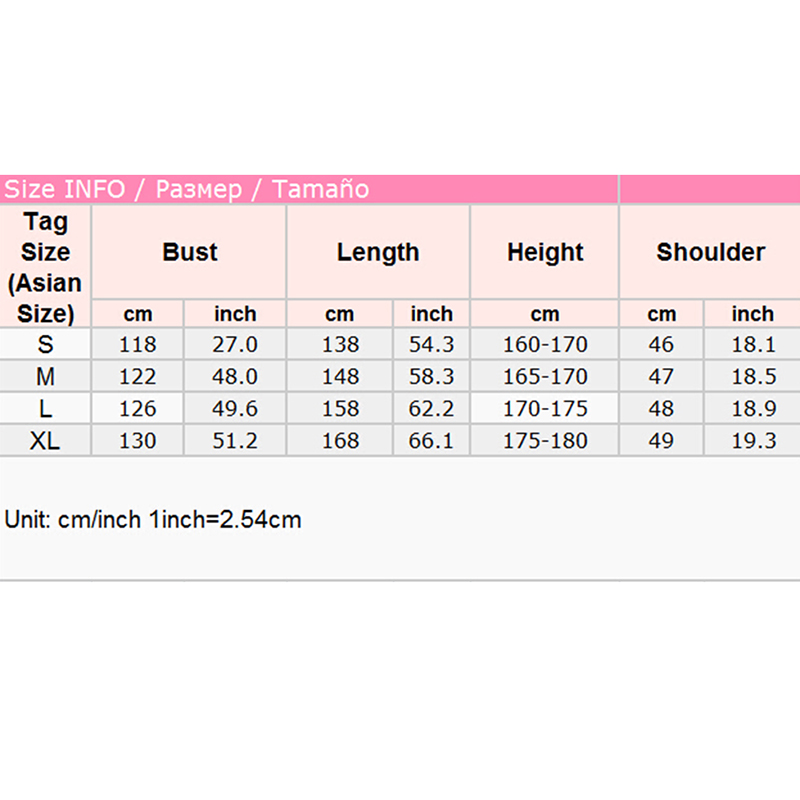800x800 pixels.
Task: Click the S size row label
Action: 45,345
